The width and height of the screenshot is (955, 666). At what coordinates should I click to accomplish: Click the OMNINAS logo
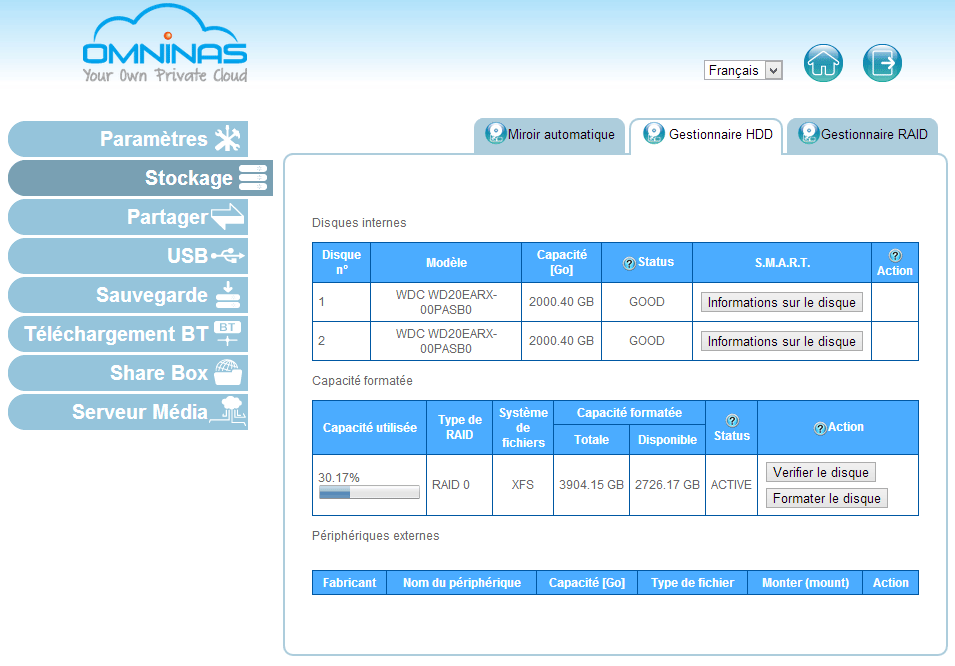coord(164,43)
